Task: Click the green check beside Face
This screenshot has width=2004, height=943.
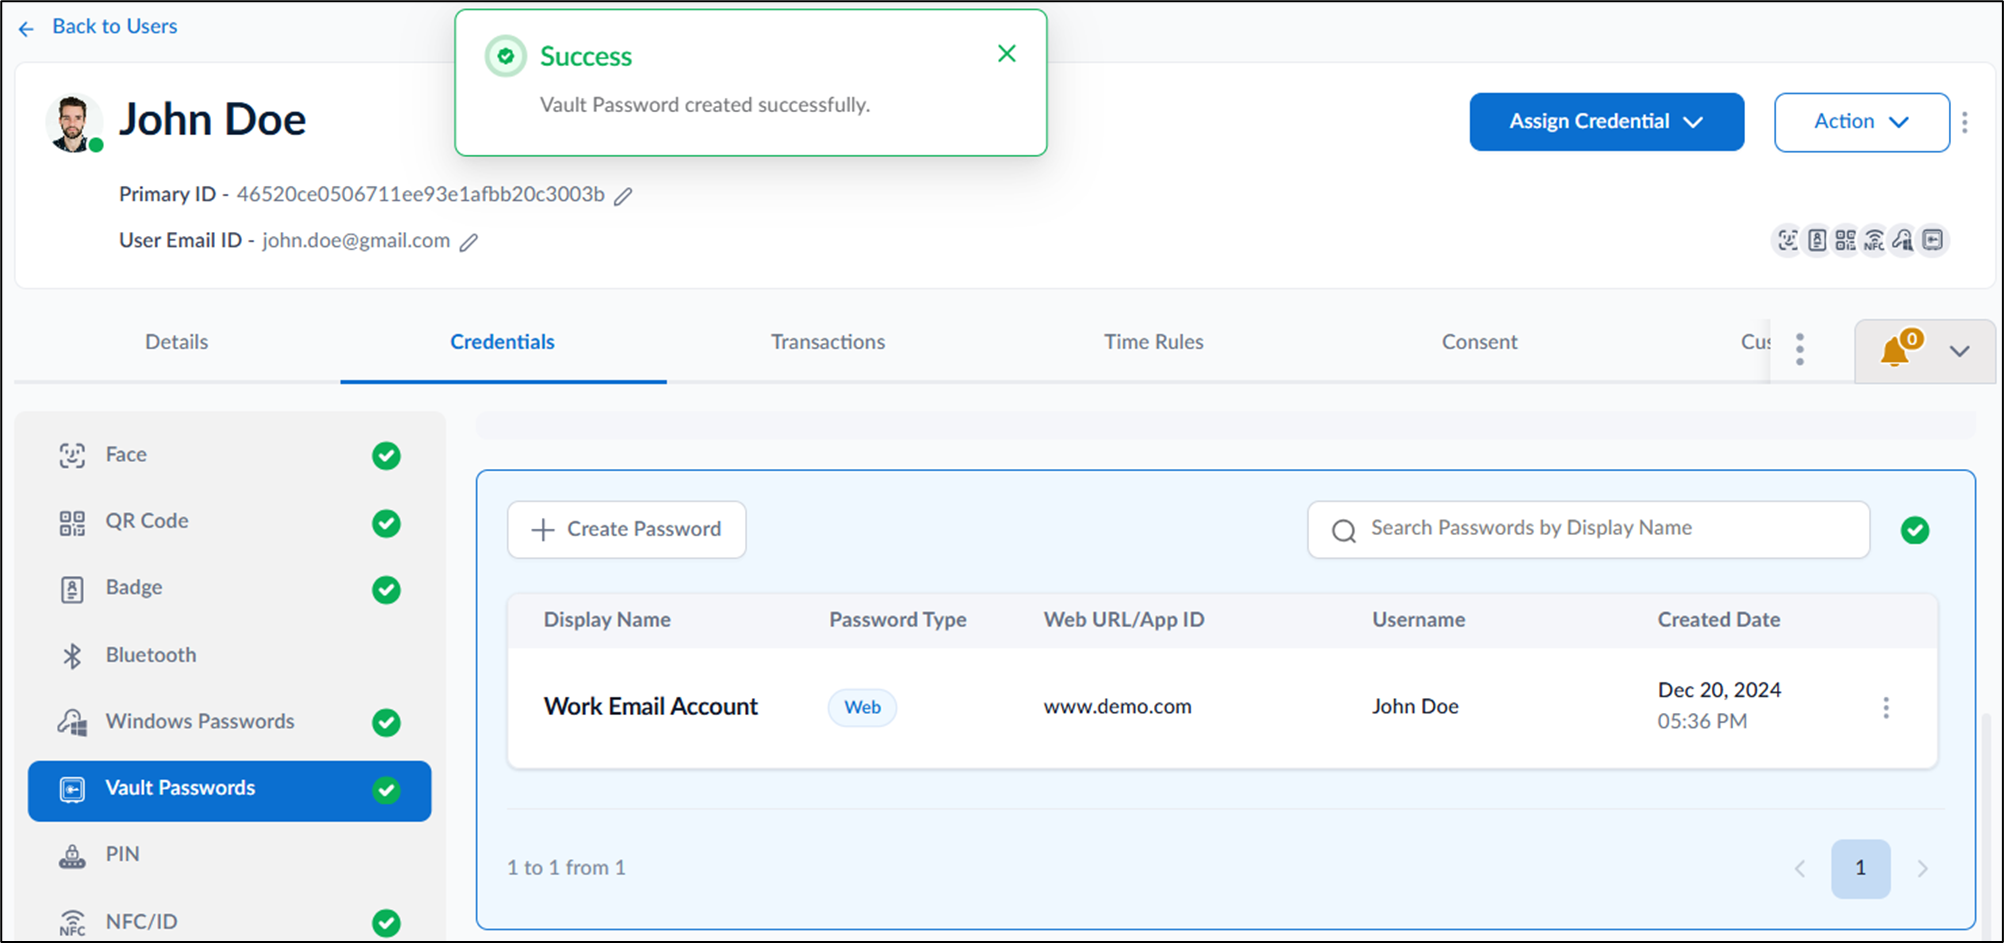Action: (386, 456)
